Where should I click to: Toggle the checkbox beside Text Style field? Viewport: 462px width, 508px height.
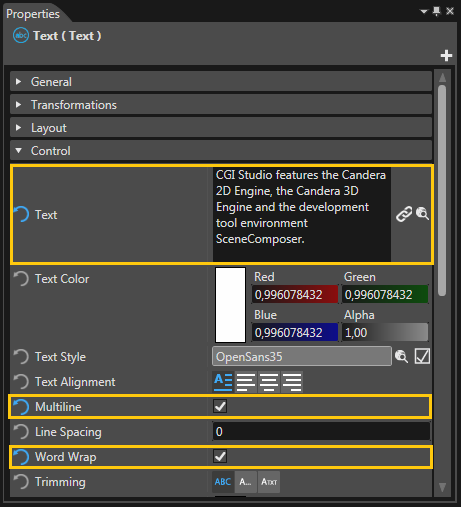[x=422, y=356]
